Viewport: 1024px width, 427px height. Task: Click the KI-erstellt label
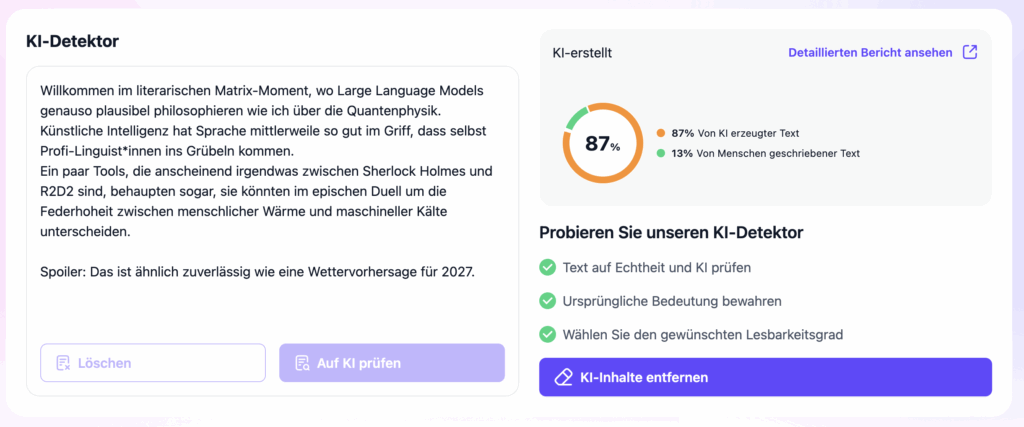(x=583, y=52)
